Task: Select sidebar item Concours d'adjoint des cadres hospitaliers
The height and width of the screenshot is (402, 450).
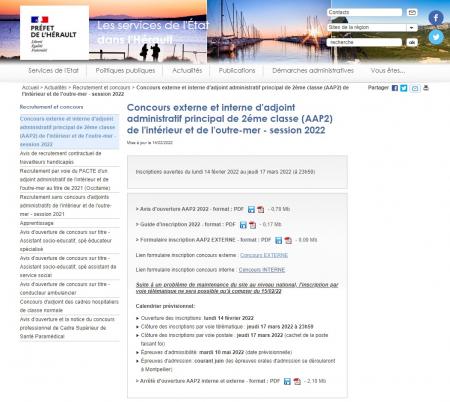Action: 69,306
